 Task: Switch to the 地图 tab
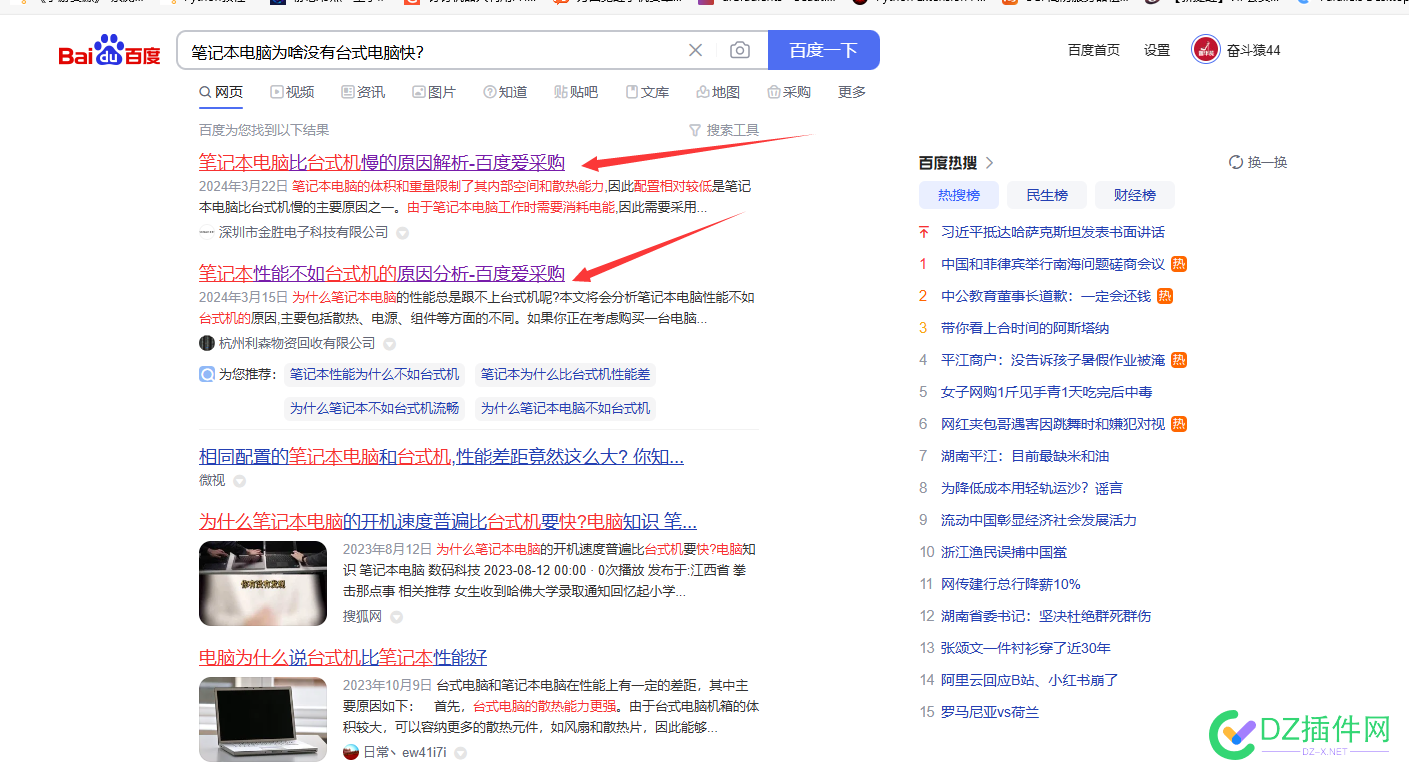click(x=718, y=92)
